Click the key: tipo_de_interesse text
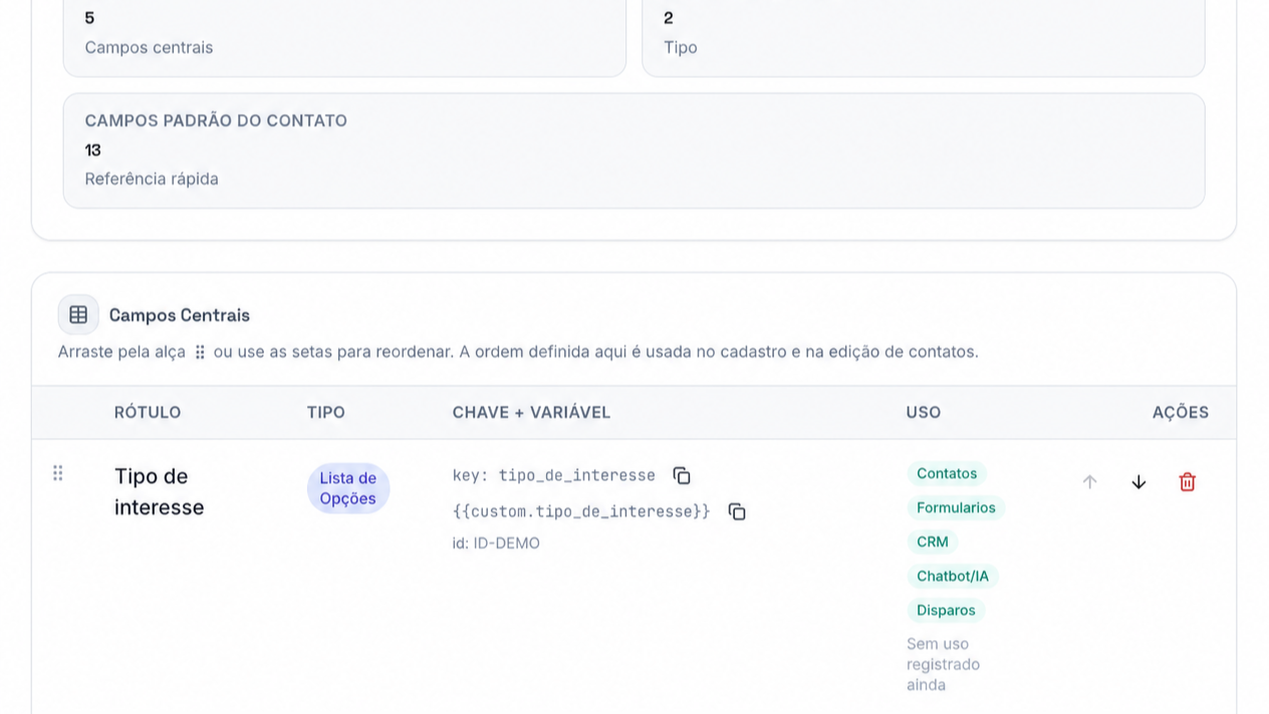Image resolution: width=1269 pixels, height=714 pixels. click(x=554, y=475)
